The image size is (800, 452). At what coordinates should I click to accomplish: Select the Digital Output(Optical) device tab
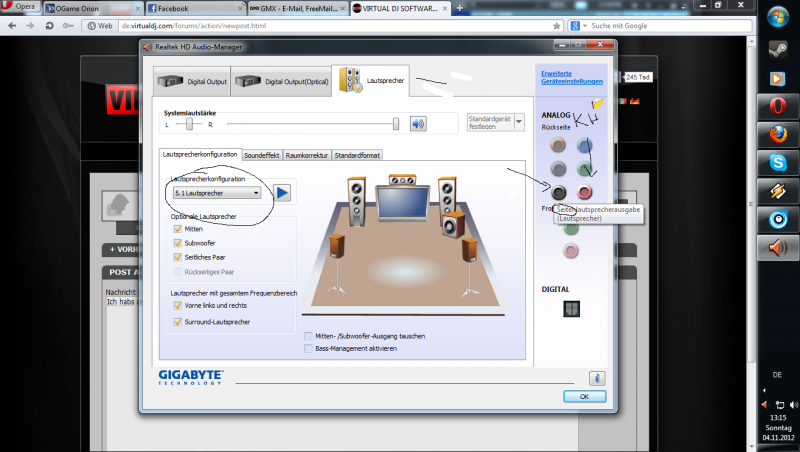pyautogui.click(x=281, y=81)
